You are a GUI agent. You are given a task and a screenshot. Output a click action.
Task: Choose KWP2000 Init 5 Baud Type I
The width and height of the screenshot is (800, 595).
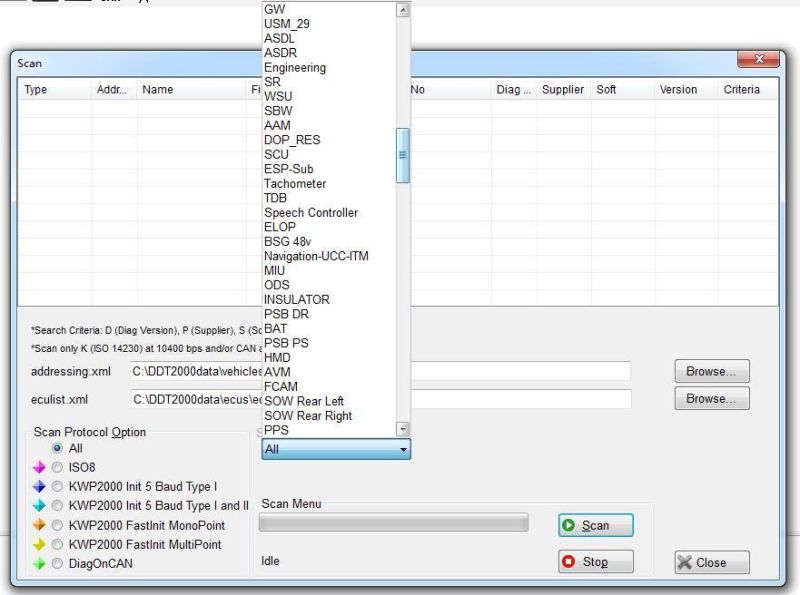point(57,486)
